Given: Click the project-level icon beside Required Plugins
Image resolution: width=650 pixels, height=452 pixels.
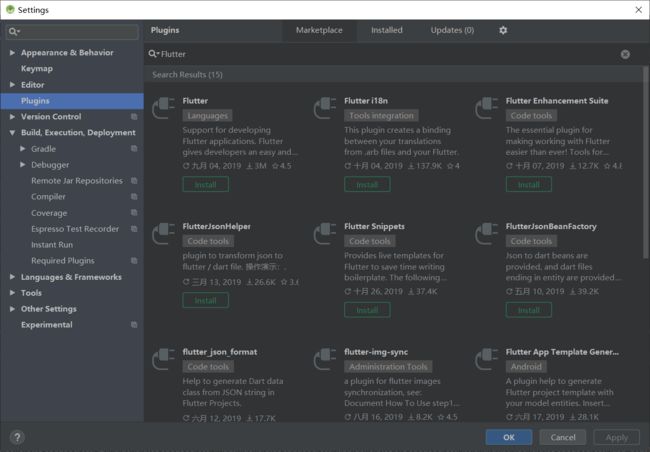Looking at the screenshot, I should (x=134, y=260).
